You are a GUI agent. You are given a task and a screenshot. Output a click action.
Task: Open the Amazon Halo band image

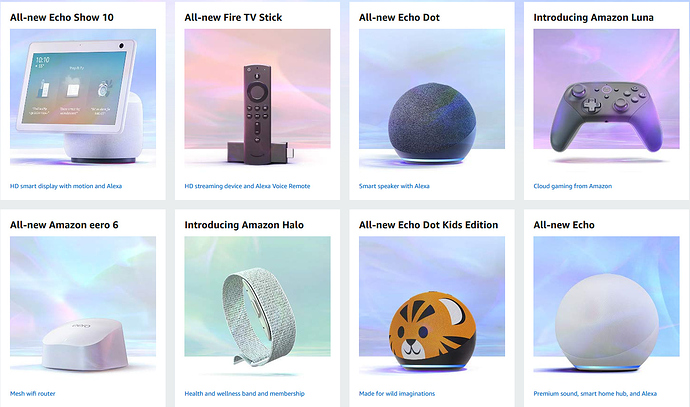coord(257,307)
